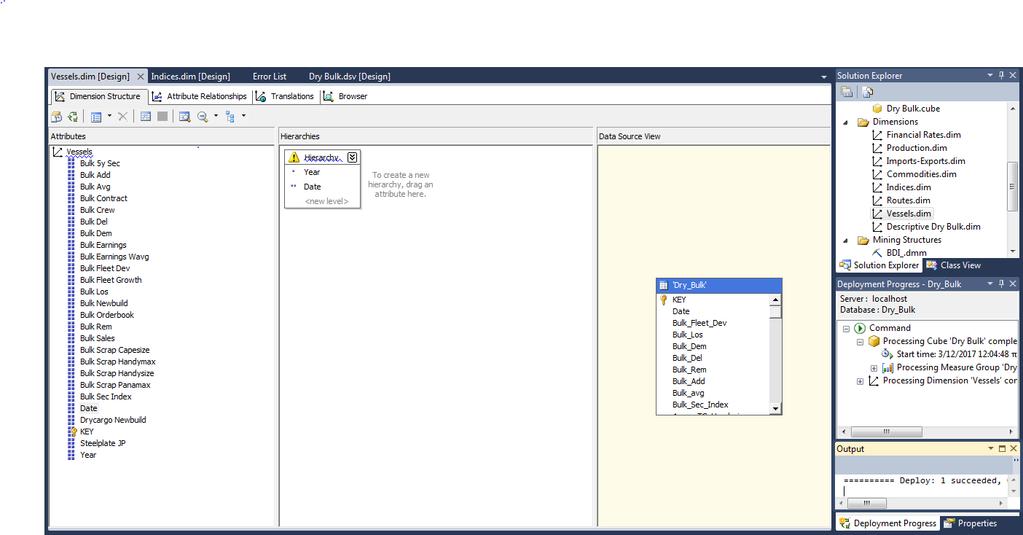The height and width of the screenshot is (535, 1023).
Task: Switch to Dry Bulk.dsv [Design] tab
Action: coord(350,76)
